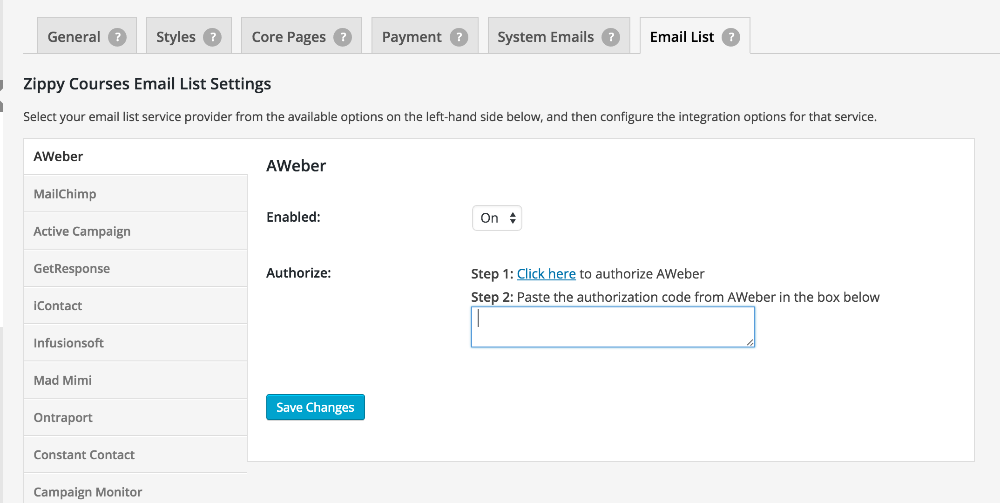Click the help icon on Styles tab

point(212,37)
